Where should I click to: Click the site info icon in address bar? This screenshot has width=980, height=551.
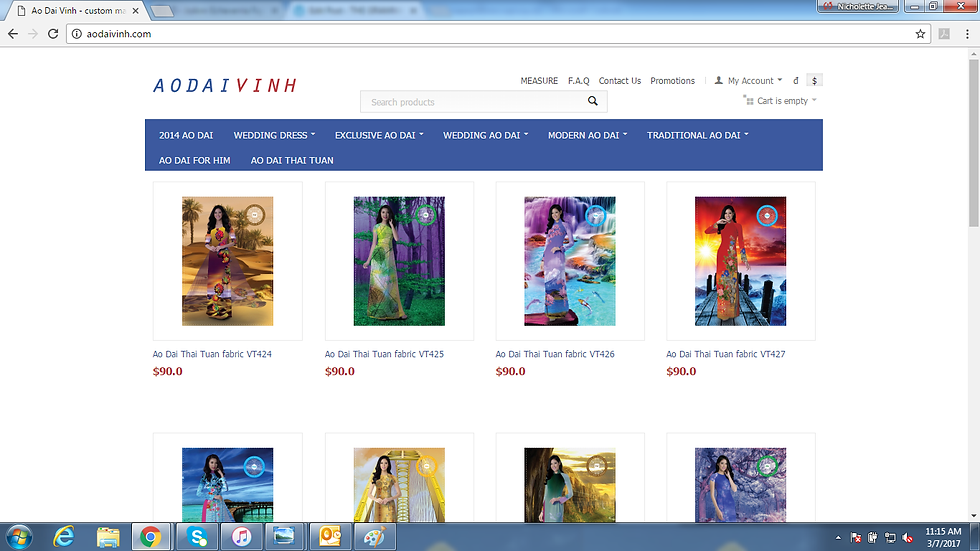[x=76, y=34]
